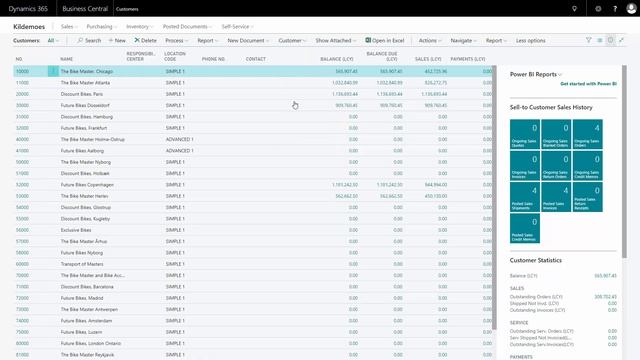Open the Posted Sales Return Receipts tile

pyautogui.click(x=587, y=197)
